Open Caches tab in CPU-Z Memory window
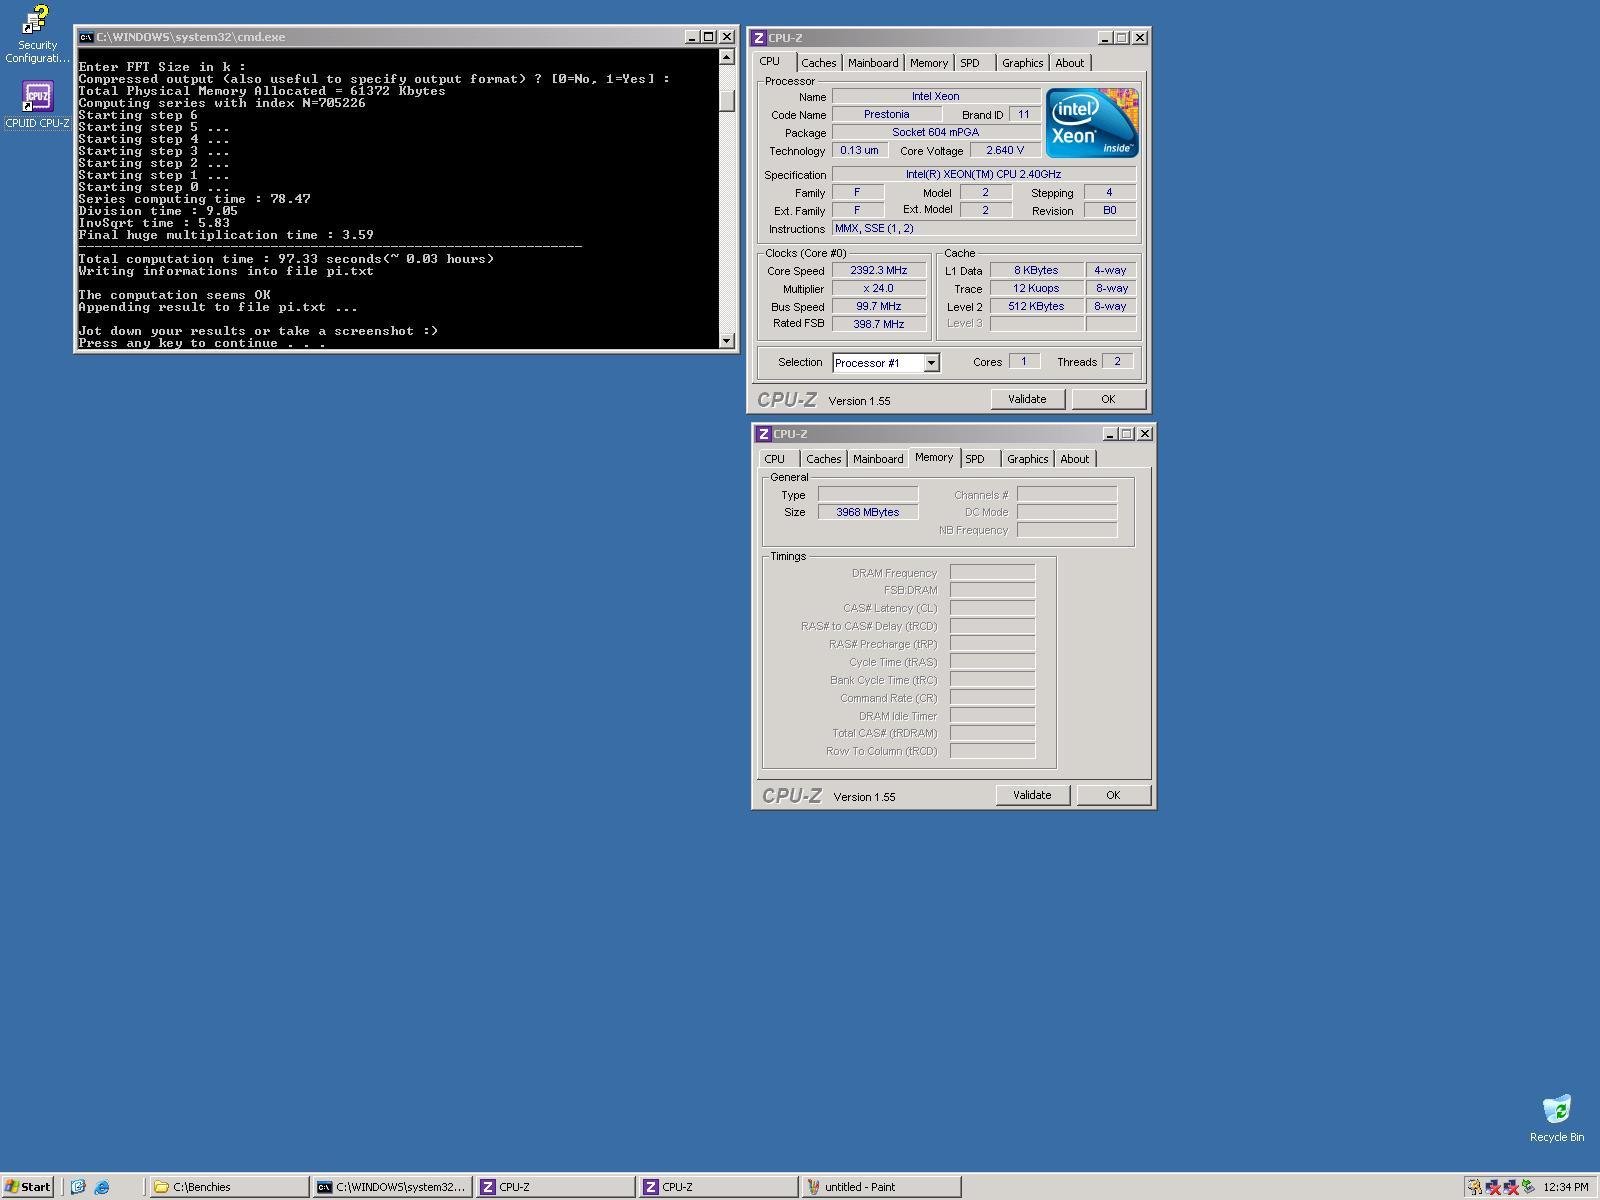This screenshot has width=1600, height=1200. tap(823, 459)
